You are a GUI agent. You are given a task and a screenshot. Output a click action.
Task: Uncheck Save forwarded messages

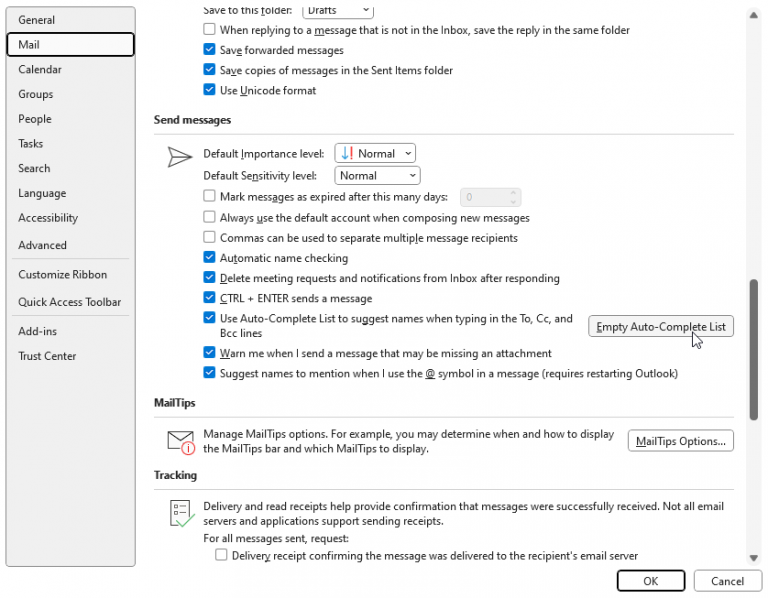coord(209,49)
